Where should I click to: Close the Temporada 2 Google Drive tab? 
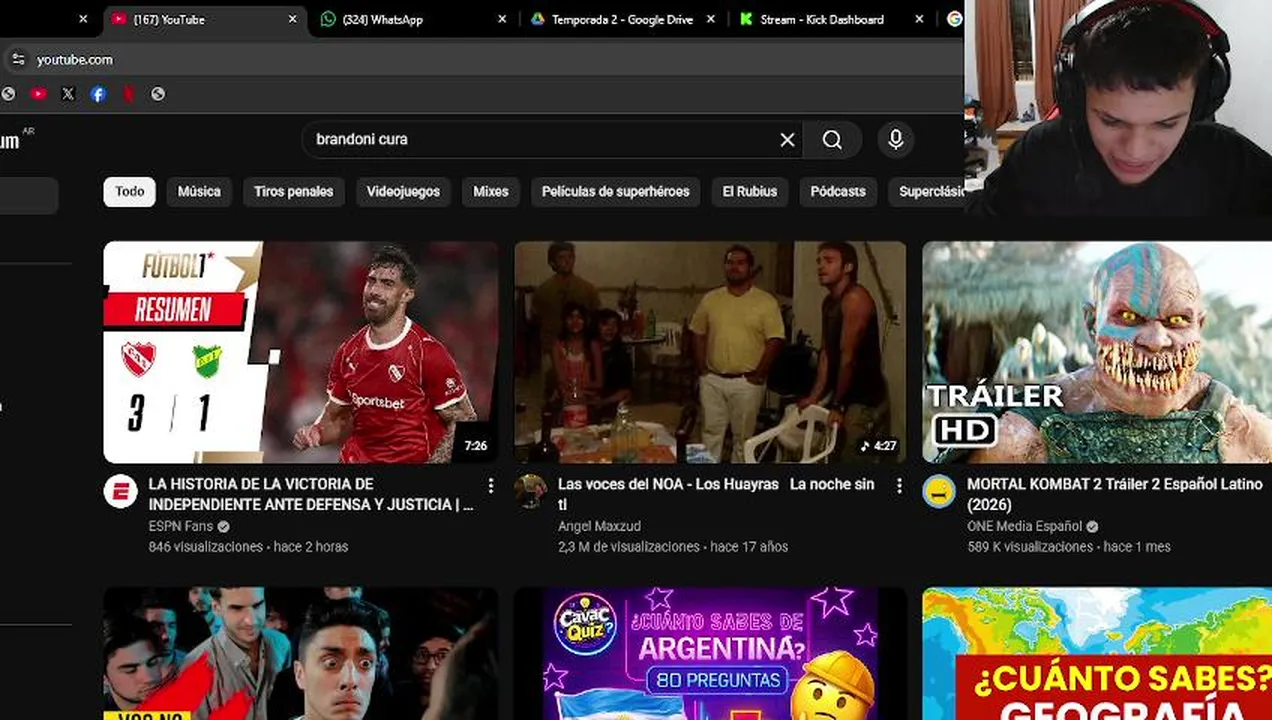(711, 19)
